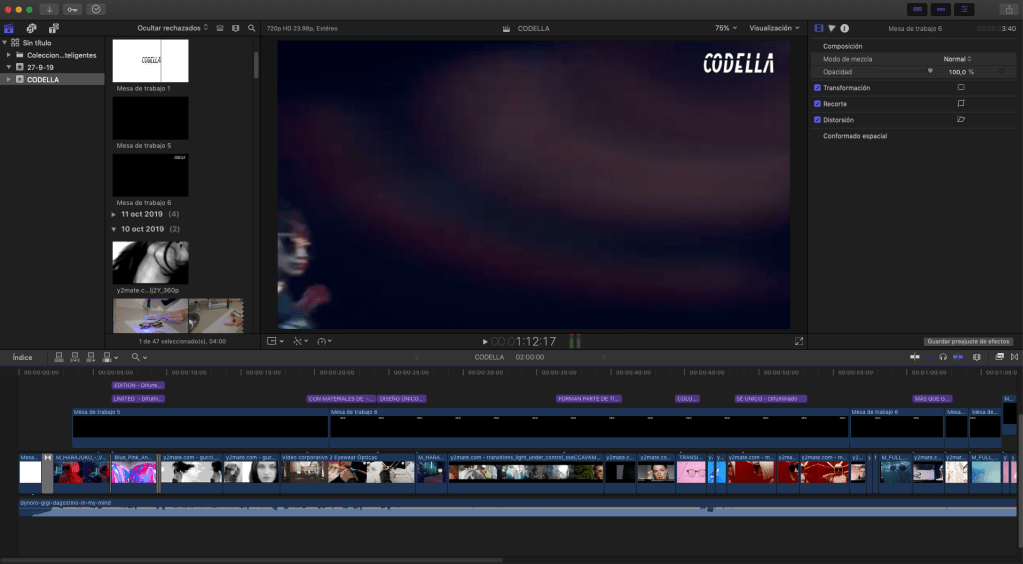Image resolution: width=1023 pixels, height=564 pixels.
Task: Uncheck the Transformación checkbox
Action: tap(817, 88)
